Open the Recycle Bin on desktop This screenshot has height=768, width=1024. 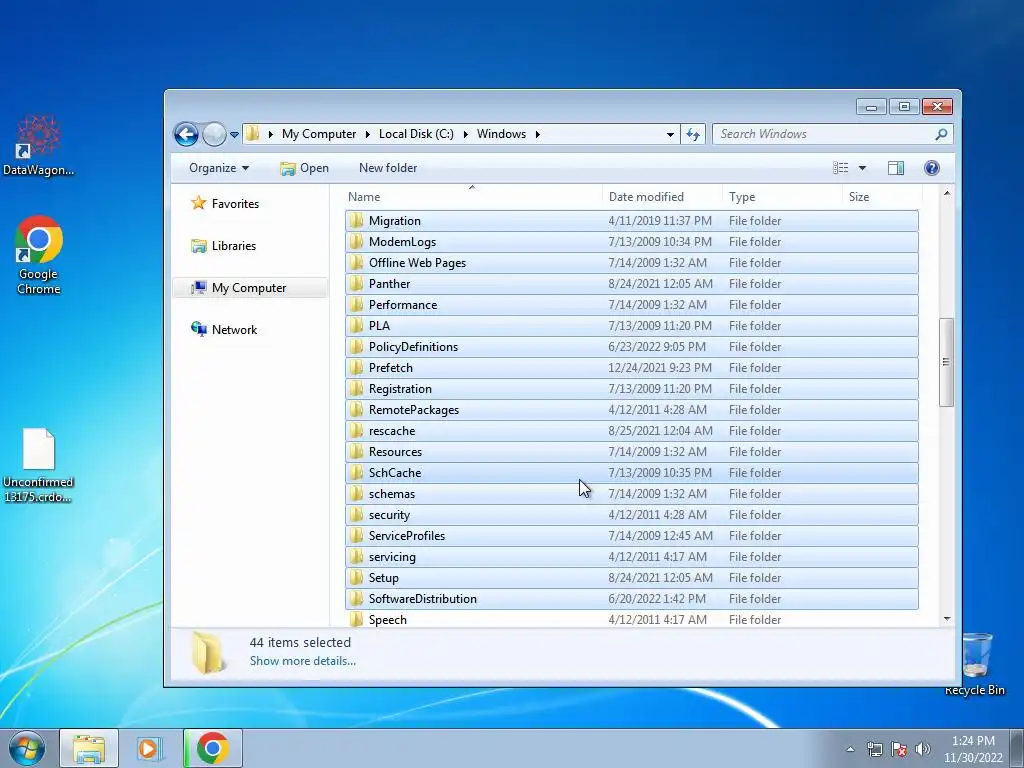pos(975,664)
